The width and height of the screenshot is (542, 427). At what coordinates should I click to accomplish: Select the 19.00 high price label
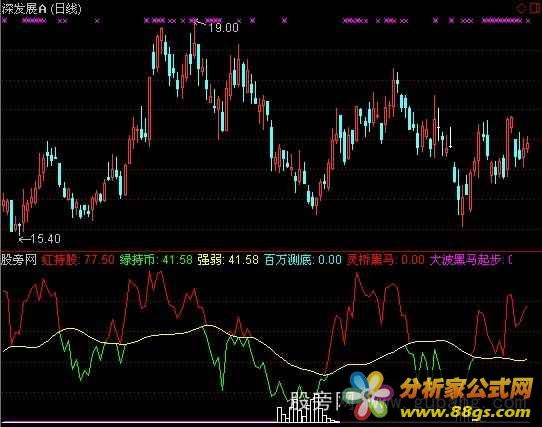pos(223,28)
